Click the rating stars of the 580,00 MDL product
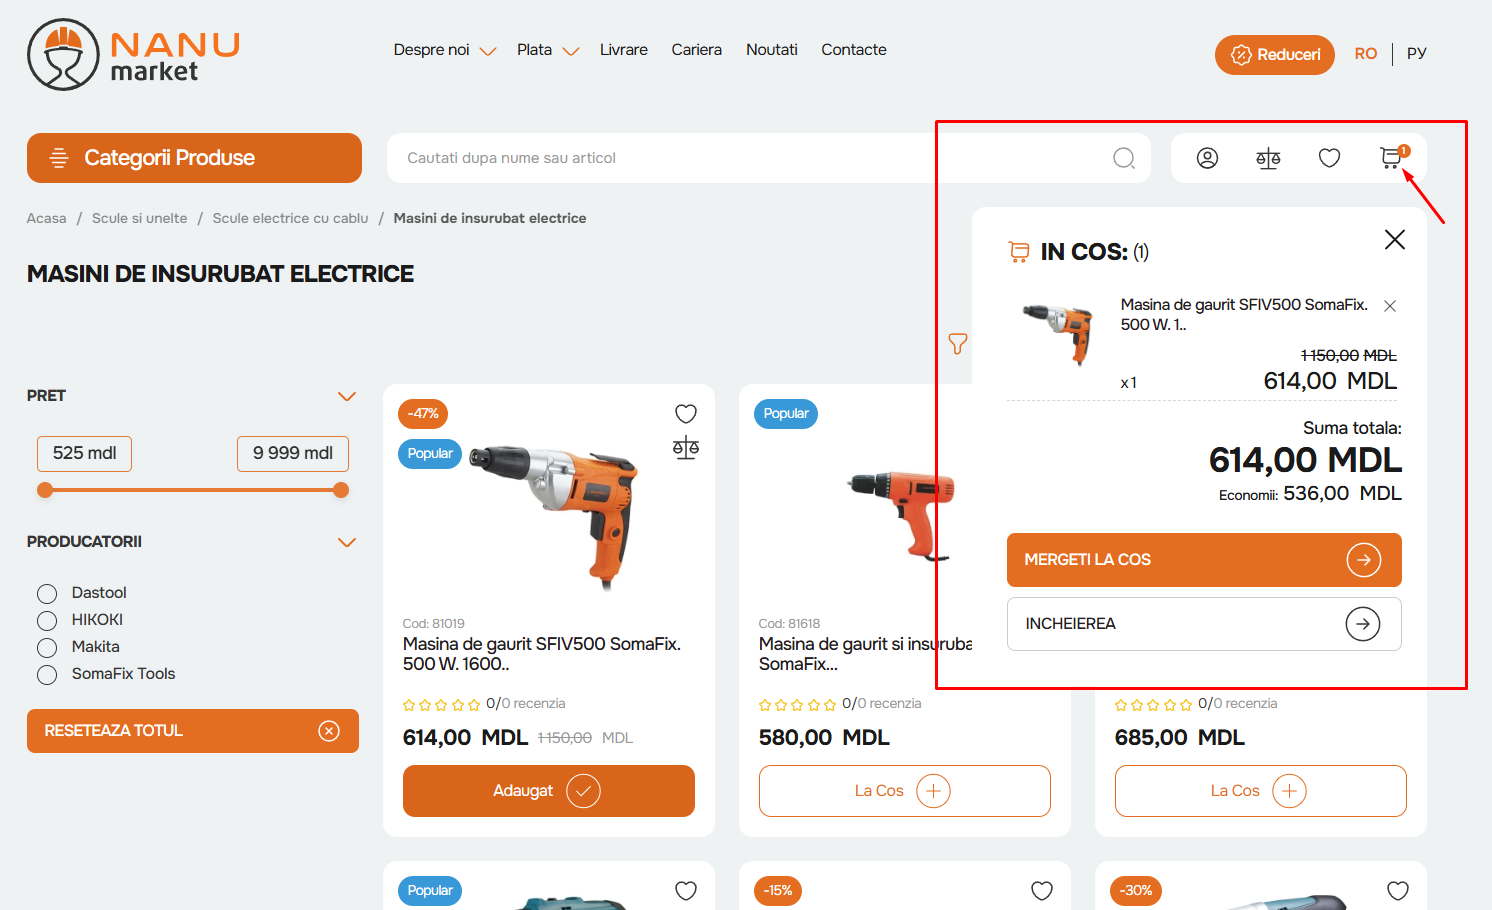The width and height of the screenshot is (1492, 910). click(x=797, y=705)
